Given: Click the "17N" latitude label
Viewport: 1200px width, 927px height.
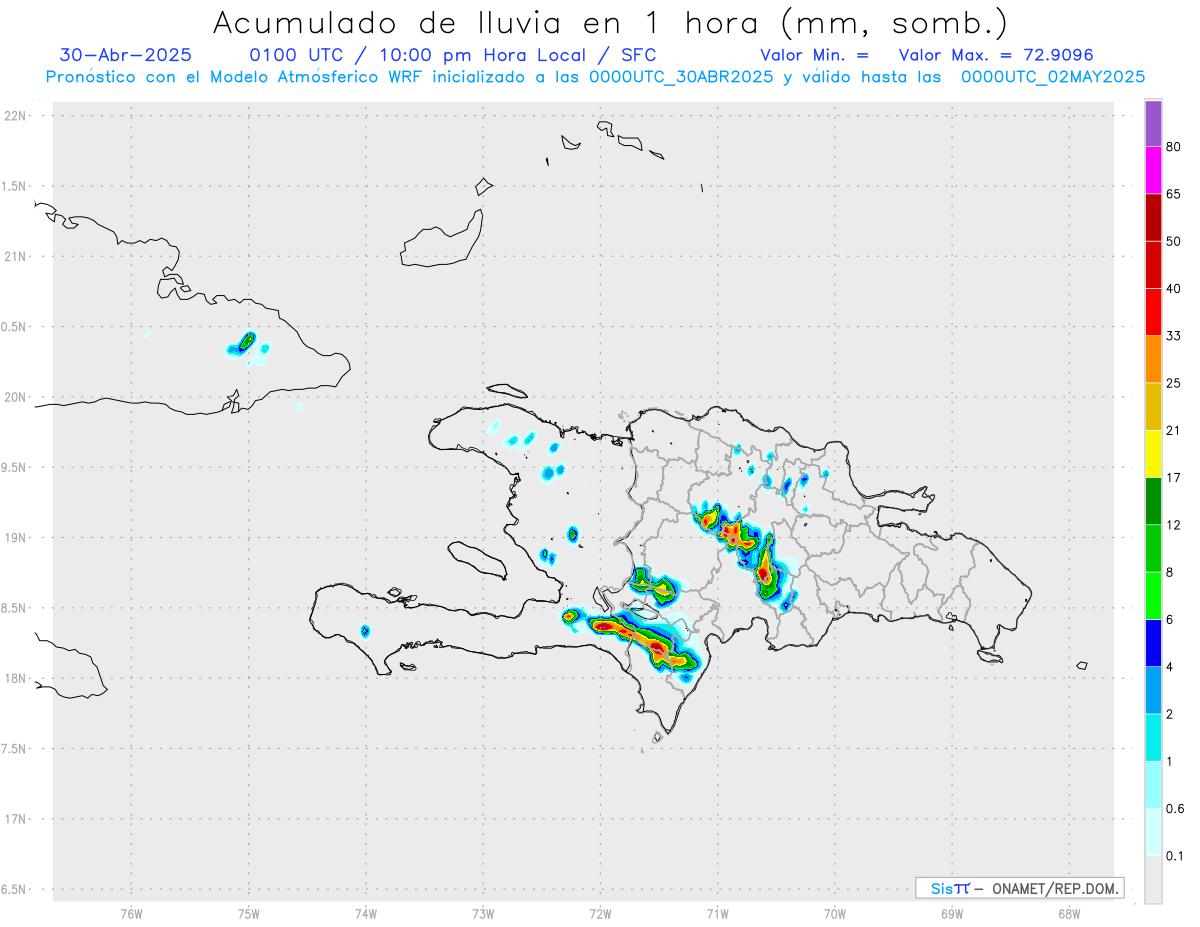Looking at the screenshot, I should pos(17,819).
